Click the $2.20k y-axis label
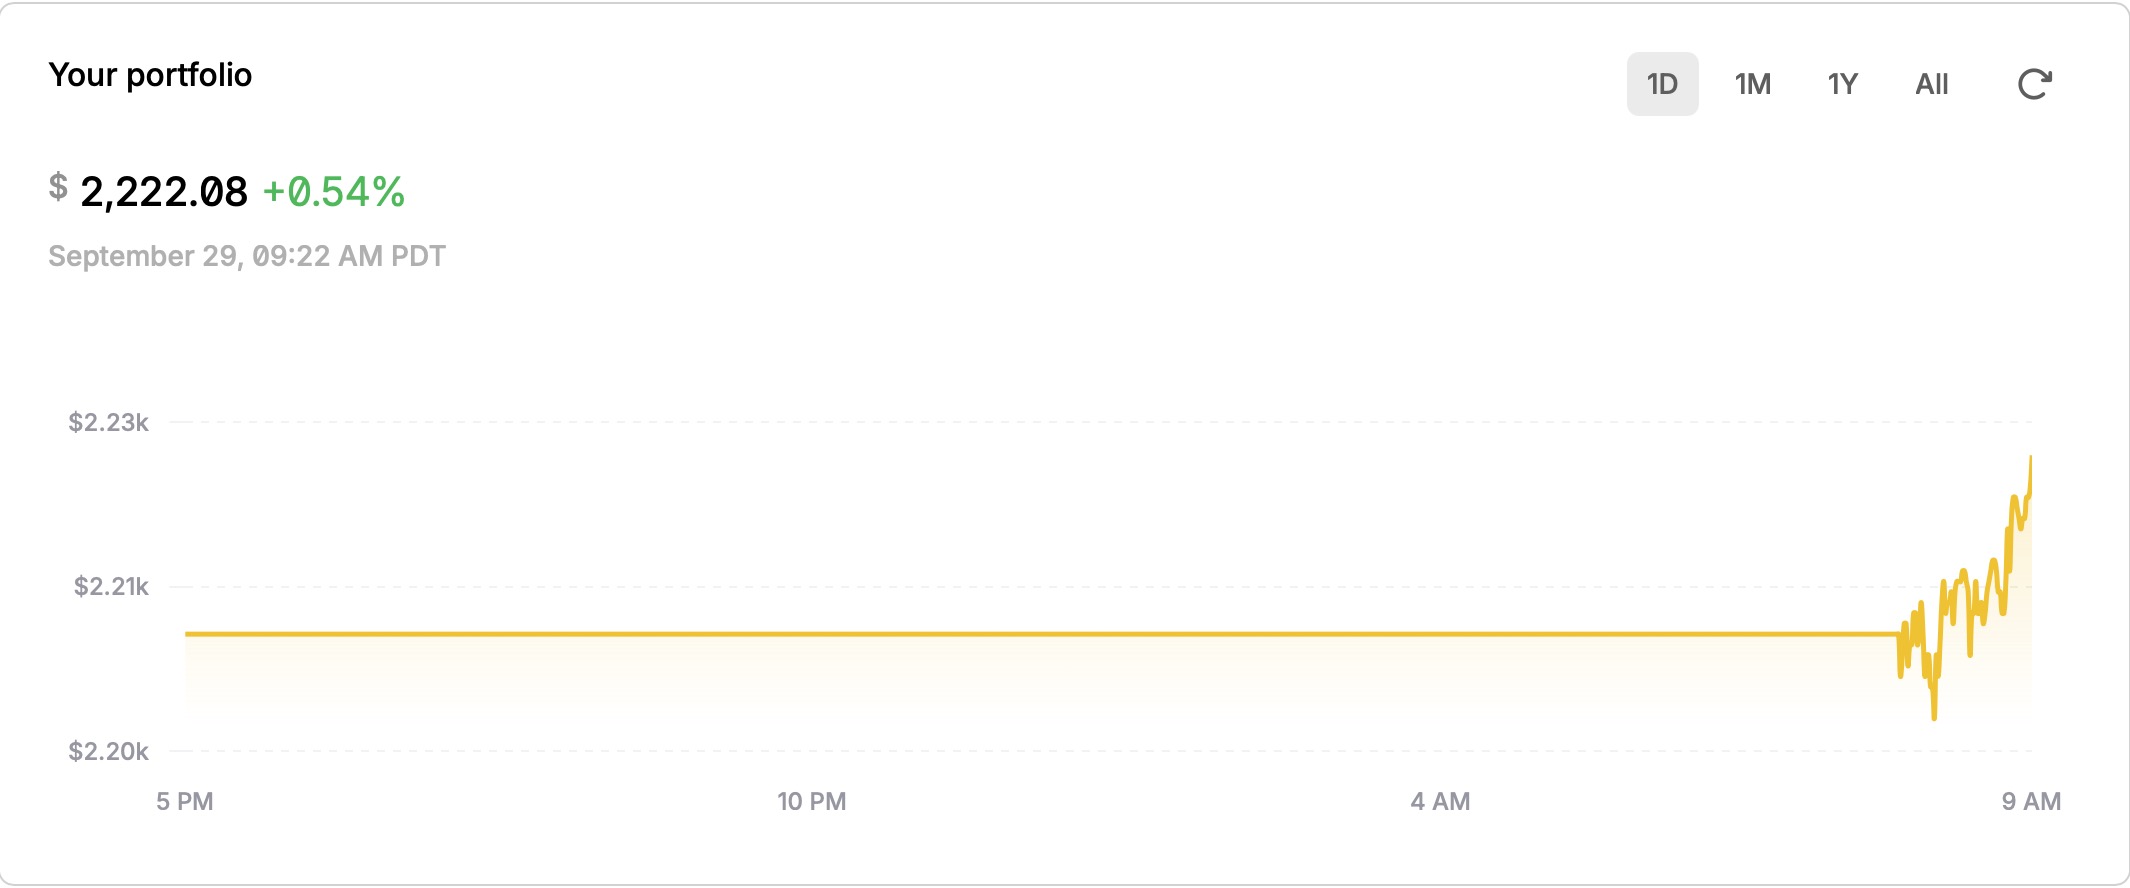2130x888 pixels. point(108,751)
